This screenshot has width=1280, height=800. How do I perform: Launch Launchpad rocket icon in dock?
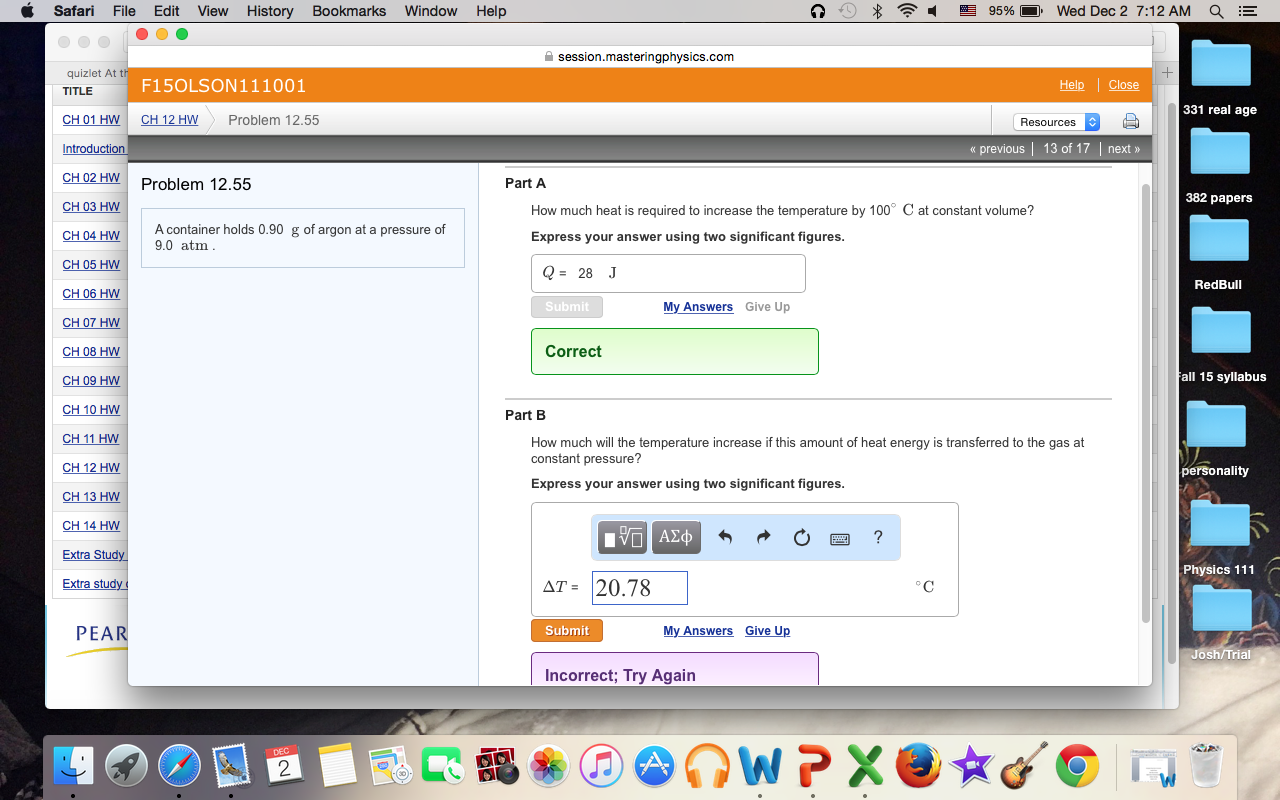[x=126, y=766]
